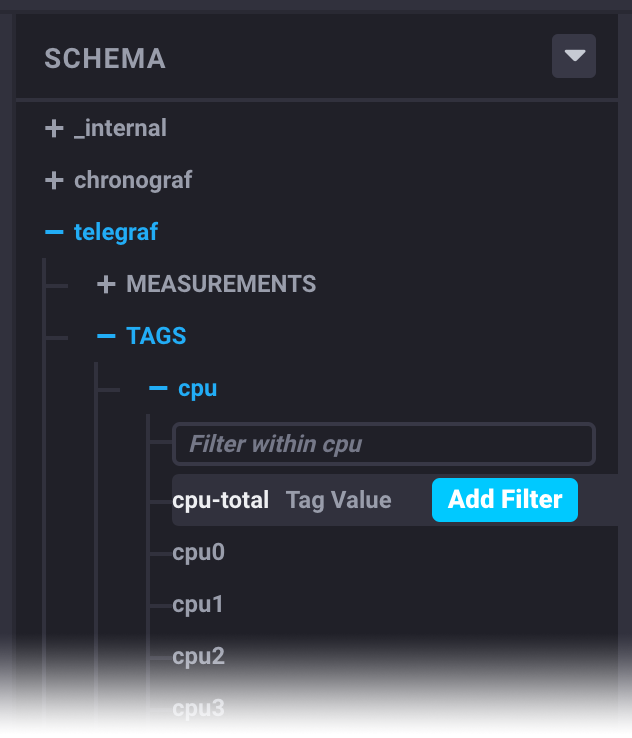The image size is (632, 738).
Task: Click the minus icon beside telegraf
Action: pyautogui.click(x=54, y=232)
